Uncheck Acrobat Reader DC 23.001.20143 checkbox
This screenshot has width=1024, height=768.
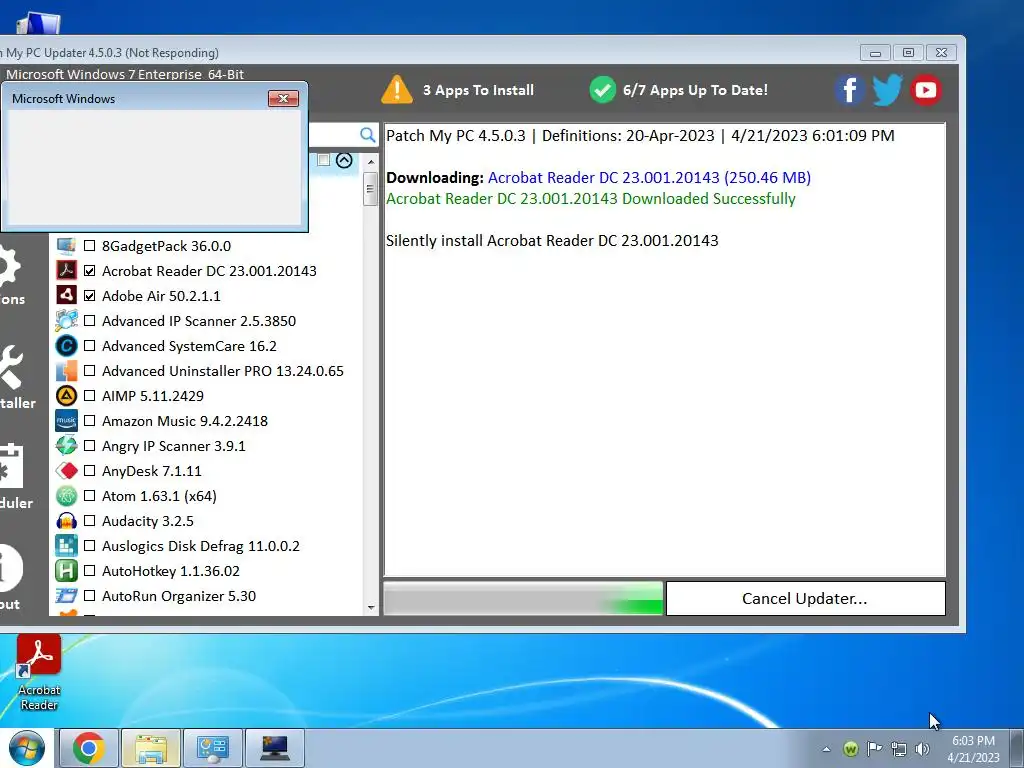coord(89,270)
